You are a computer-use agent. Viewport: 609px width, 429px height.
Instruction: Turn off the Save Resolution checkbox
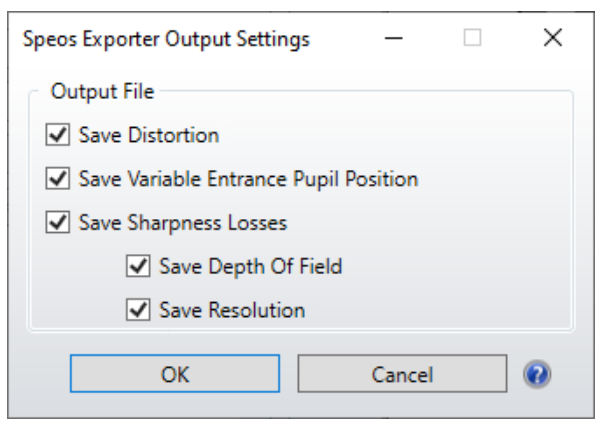click(x=138, y=310)
